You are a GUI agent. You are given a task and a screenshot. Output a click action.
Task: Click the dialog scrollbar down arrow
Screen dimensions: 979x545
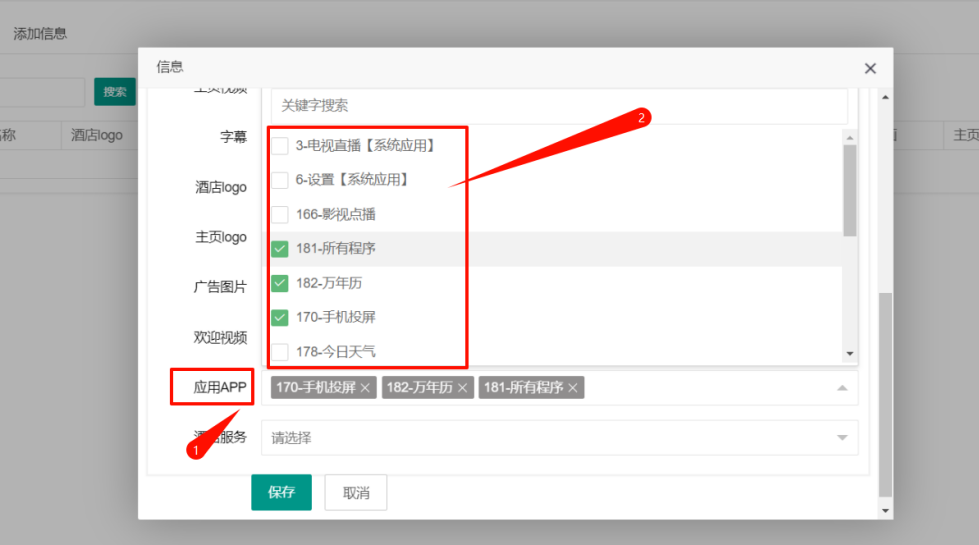(885, 511)
